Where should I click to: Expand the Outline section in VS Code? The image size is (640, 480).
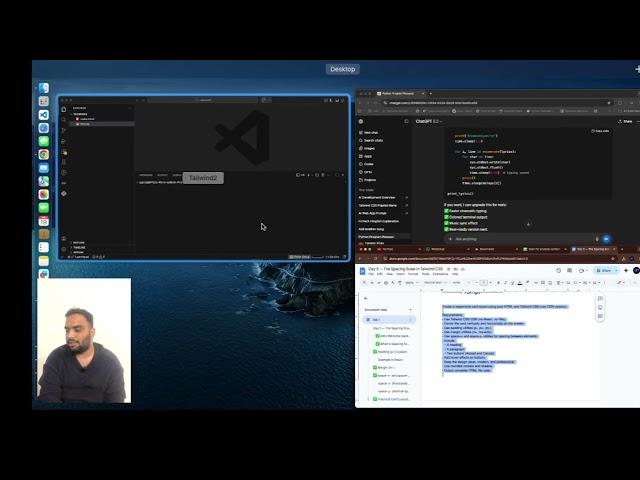(79, 241)
